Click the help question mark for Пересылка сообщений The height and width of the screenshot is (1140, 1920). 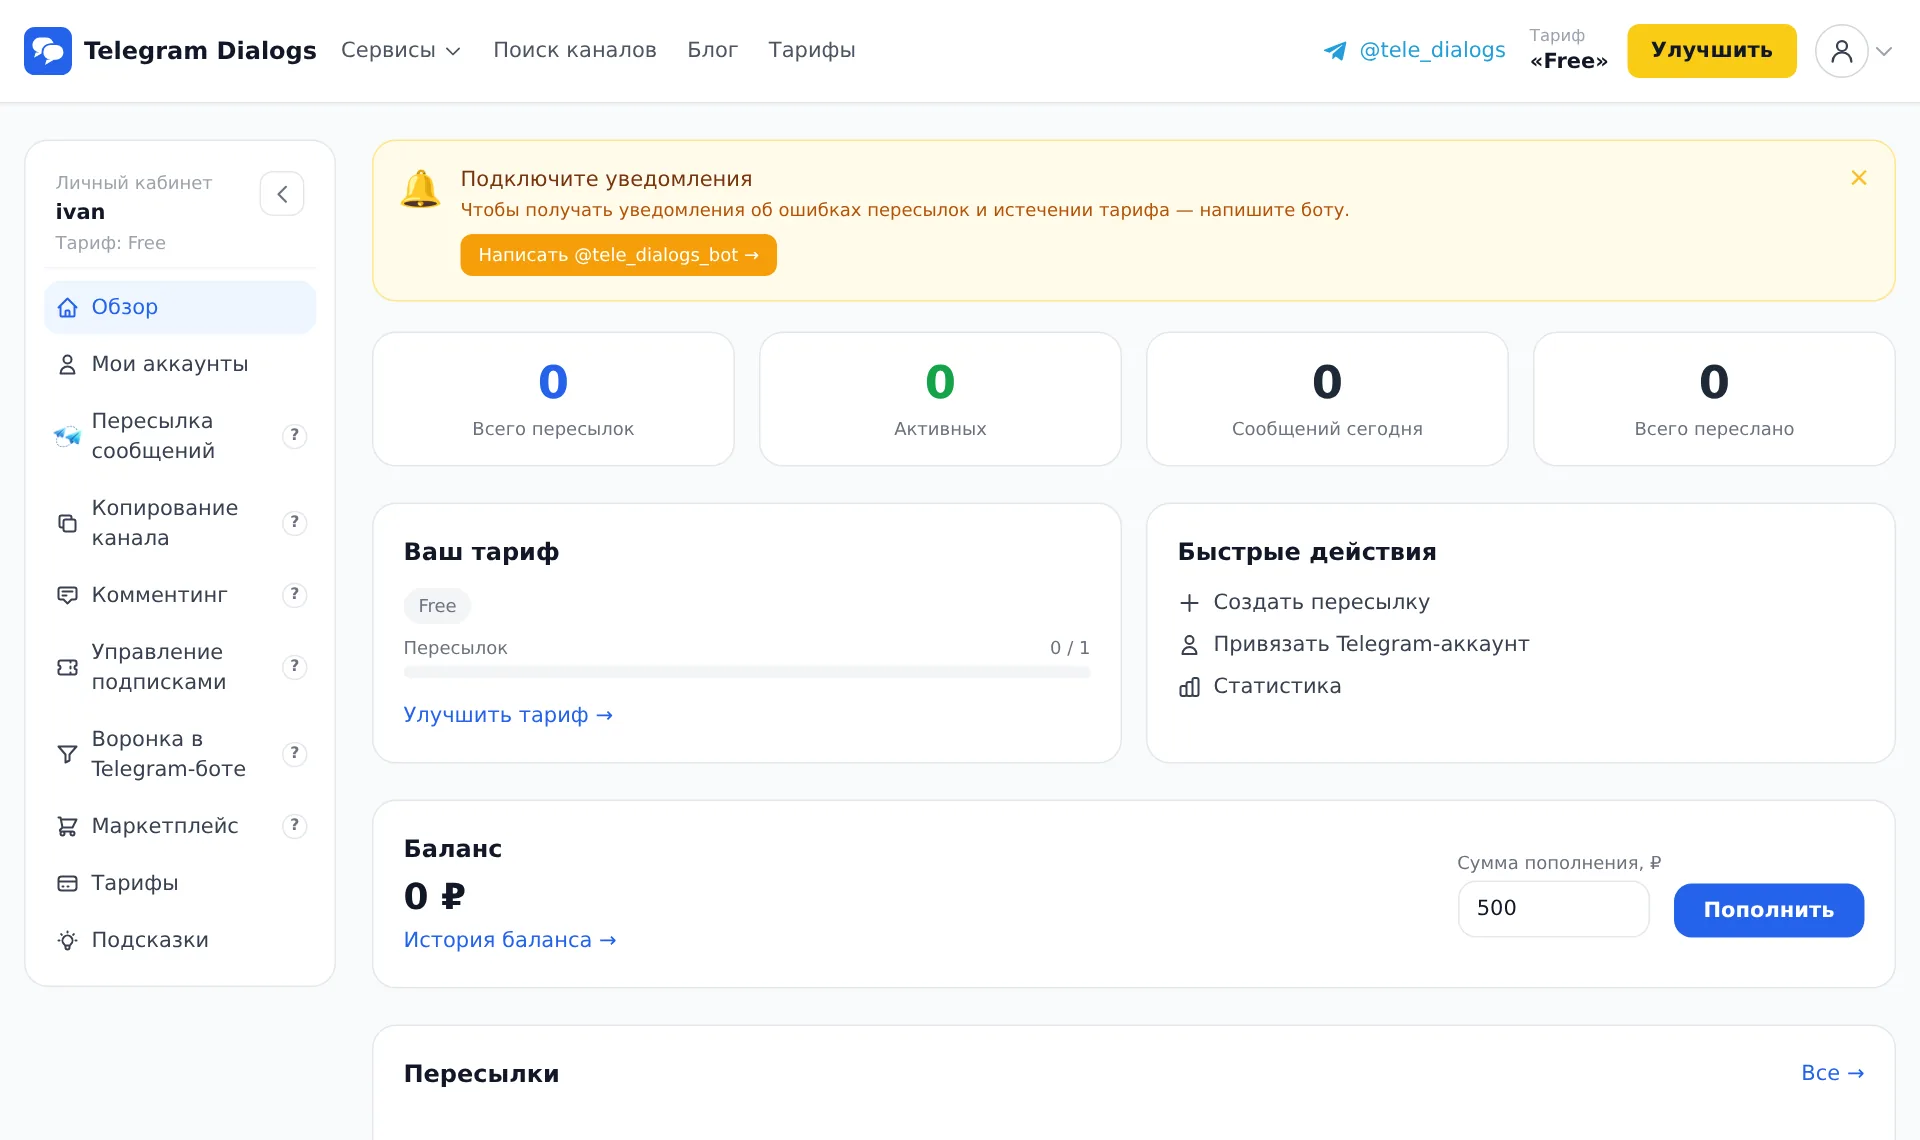pos(294,435)
